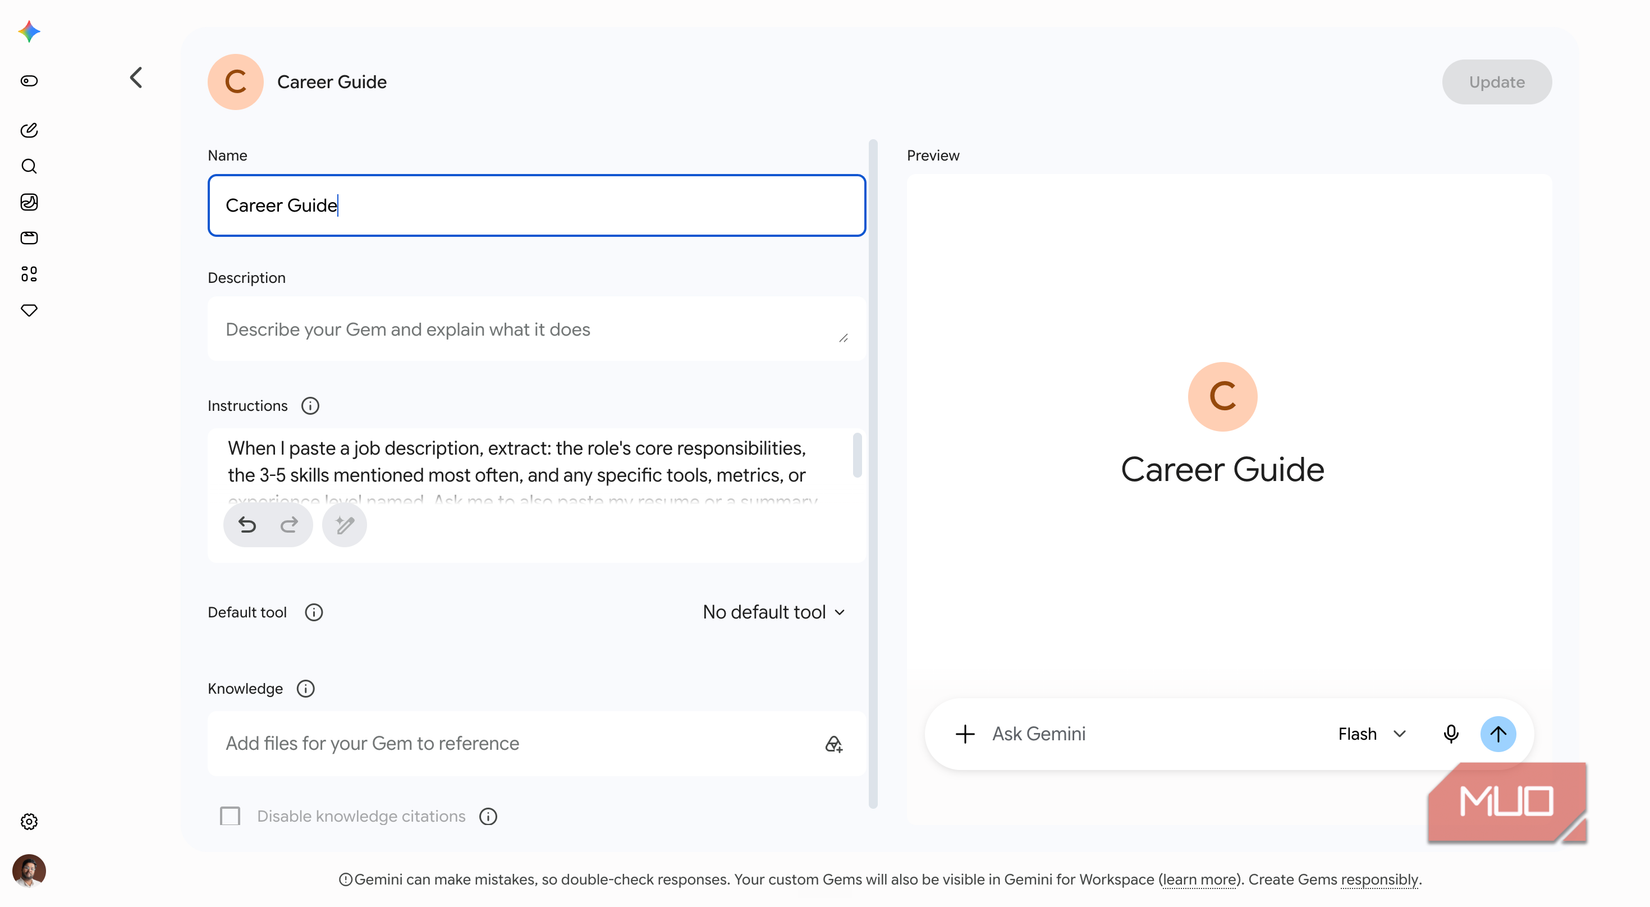The width and height of the screenshot is (1650, 907).
Task: Send the prompt with the arrow button
Action: (1498, 734)
